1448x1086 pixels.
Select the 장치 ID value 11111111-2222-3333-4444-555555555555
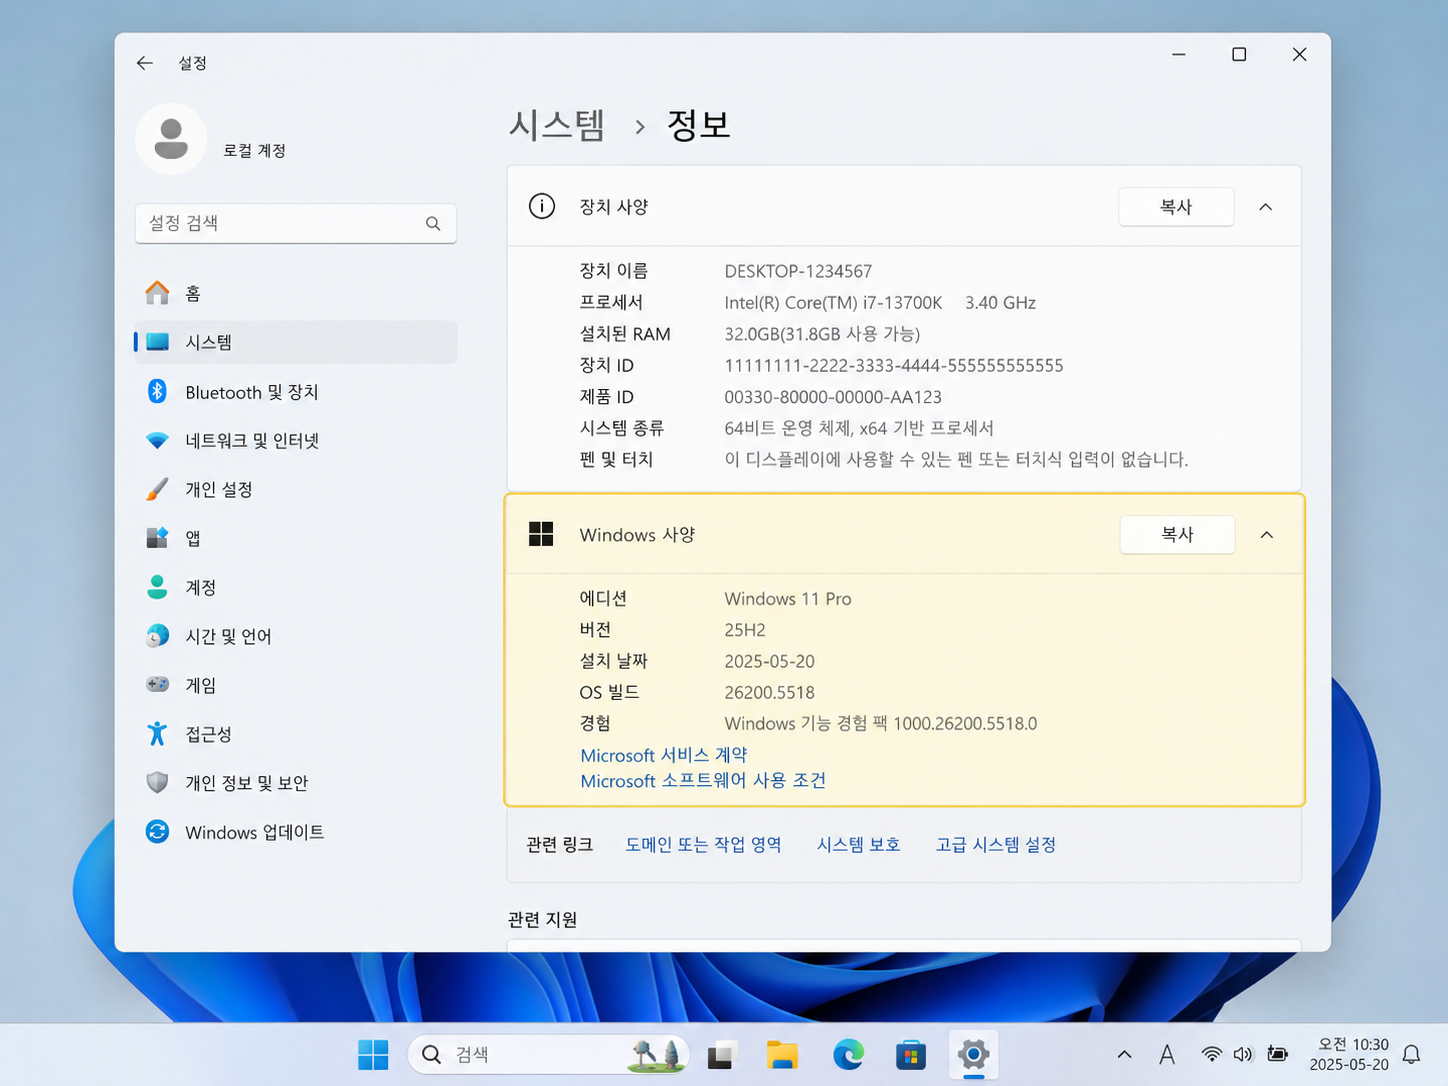894,365
